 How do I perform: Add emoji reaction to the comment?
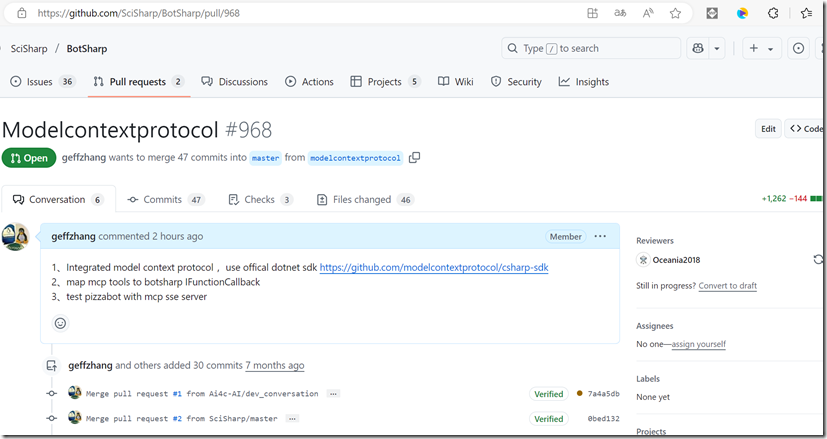pos(60,323)
